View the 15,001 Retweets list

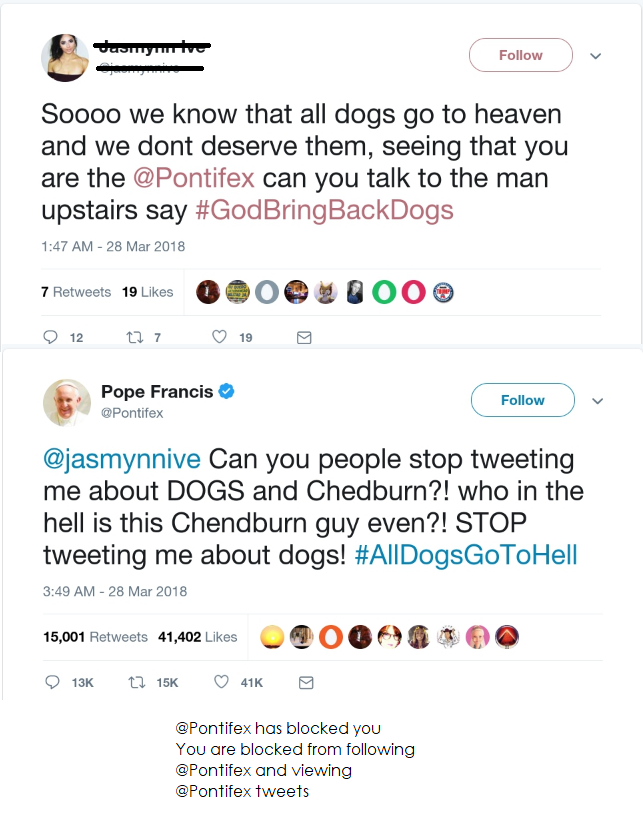95,637
